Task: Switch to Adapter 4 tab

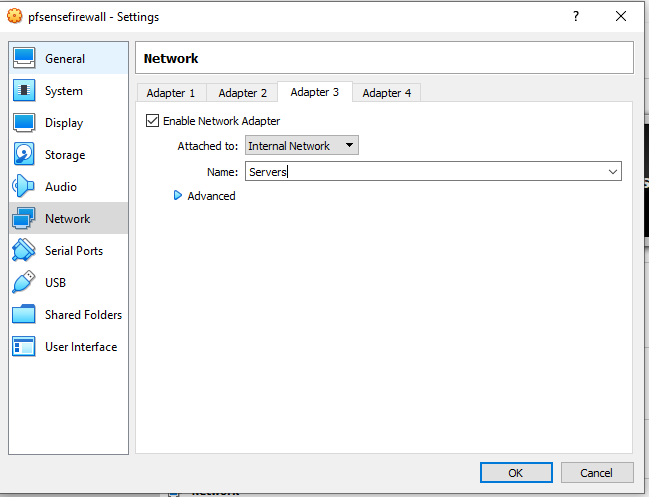Action: tap(387, 93)
